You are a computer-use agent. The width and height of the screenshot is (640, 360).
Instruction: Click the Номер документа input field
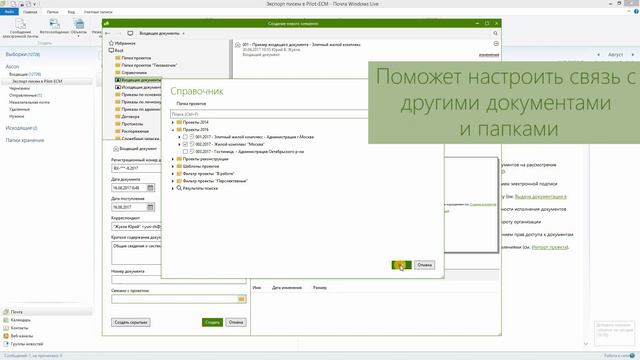tap(179, 280)
